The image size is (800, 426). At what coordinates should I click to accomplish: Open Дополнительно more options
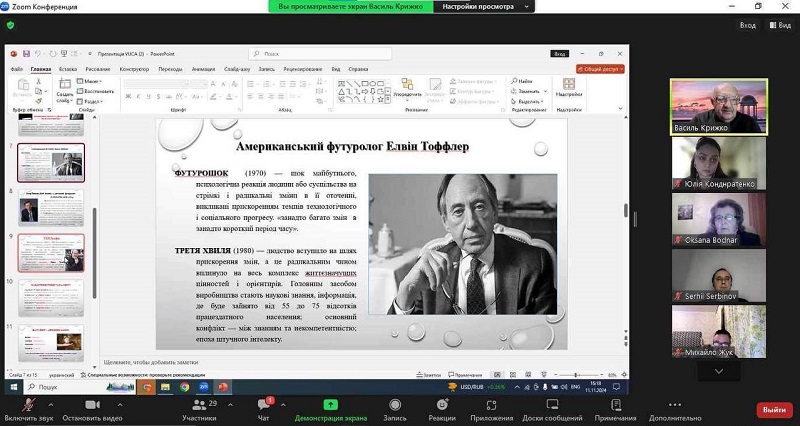pos(675,410)
